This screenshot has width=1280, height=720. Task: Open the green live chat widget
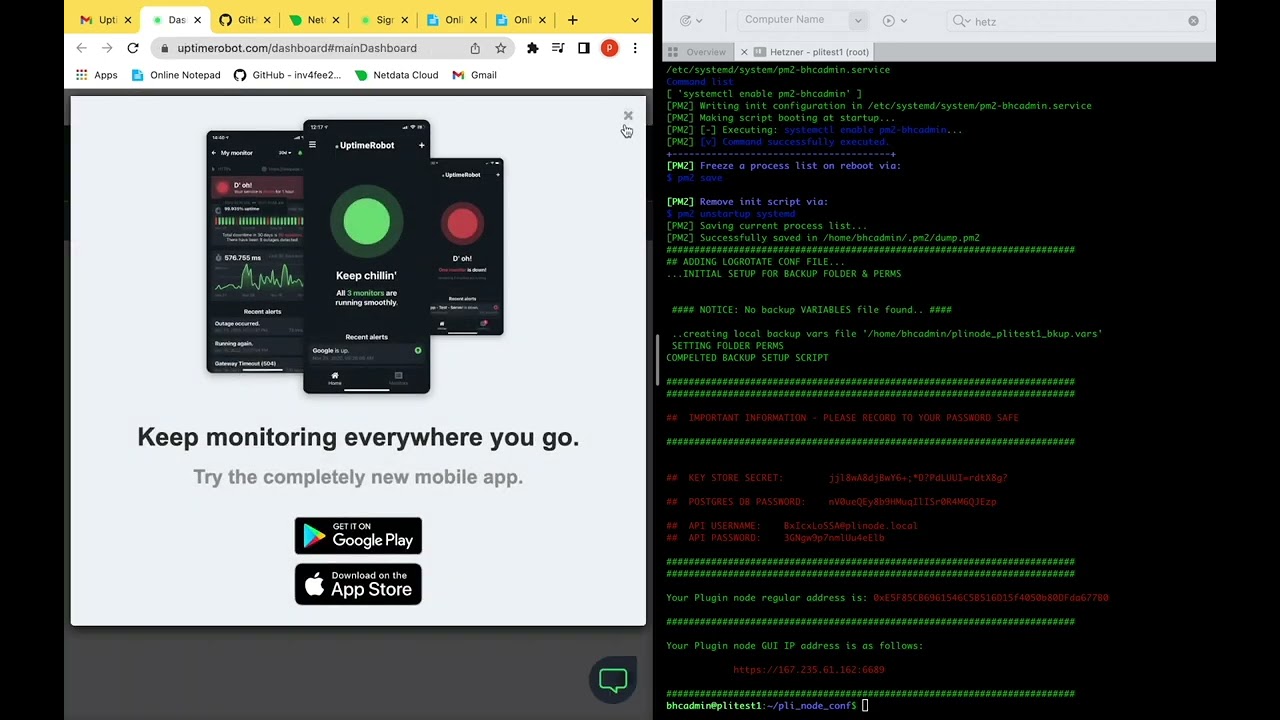[x=613, y=680]
